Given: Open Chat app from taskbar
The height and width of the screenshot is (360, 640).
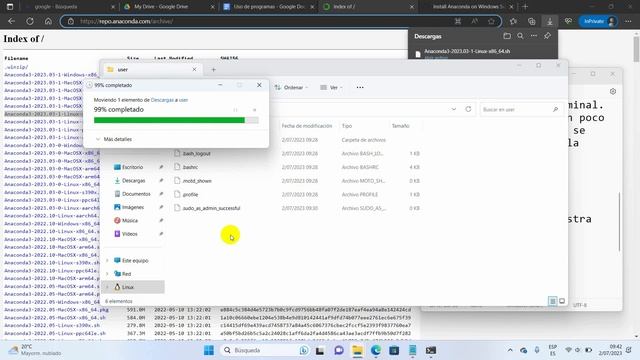Looking at the screenshot, I should [339, 350].
